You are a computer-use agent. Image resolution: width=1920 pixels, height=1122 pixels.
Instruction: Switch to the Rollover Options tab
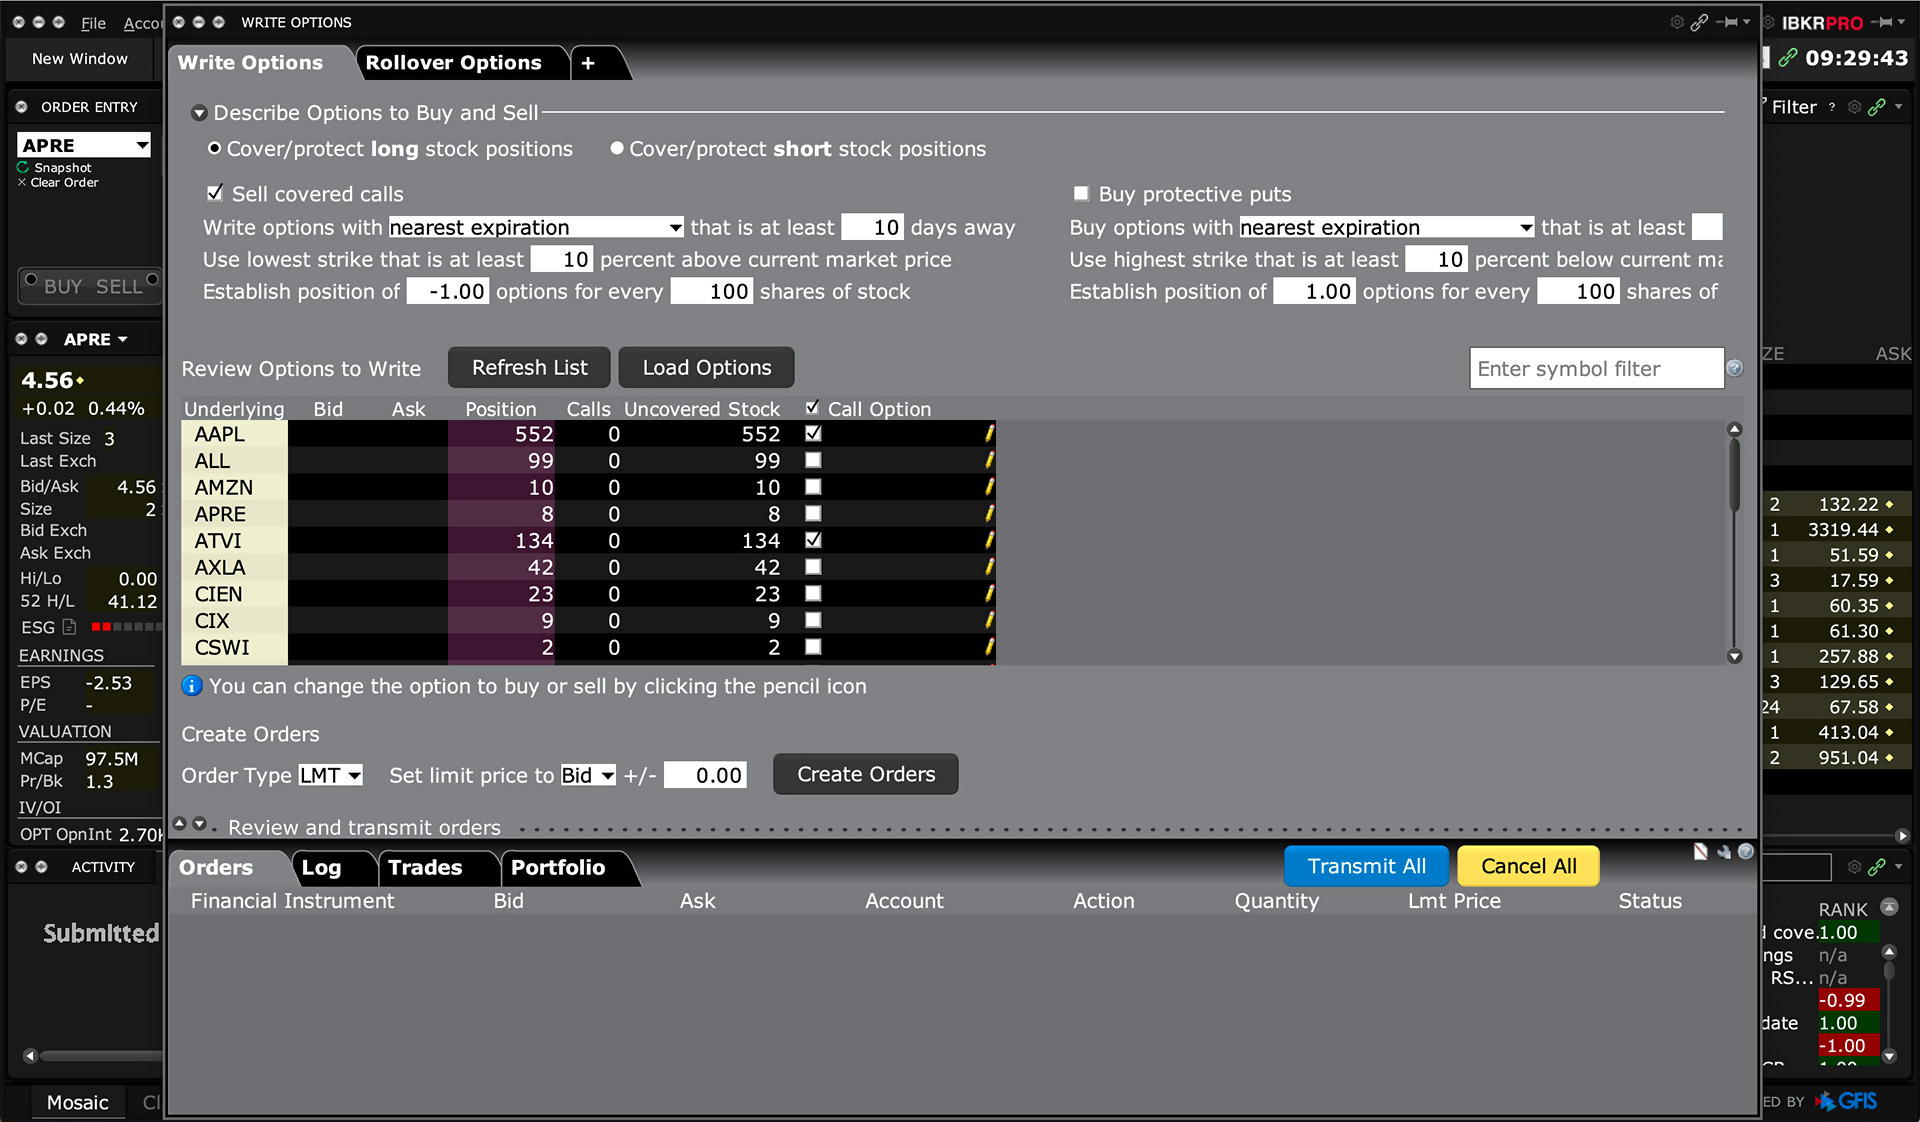tap(455, 61)
